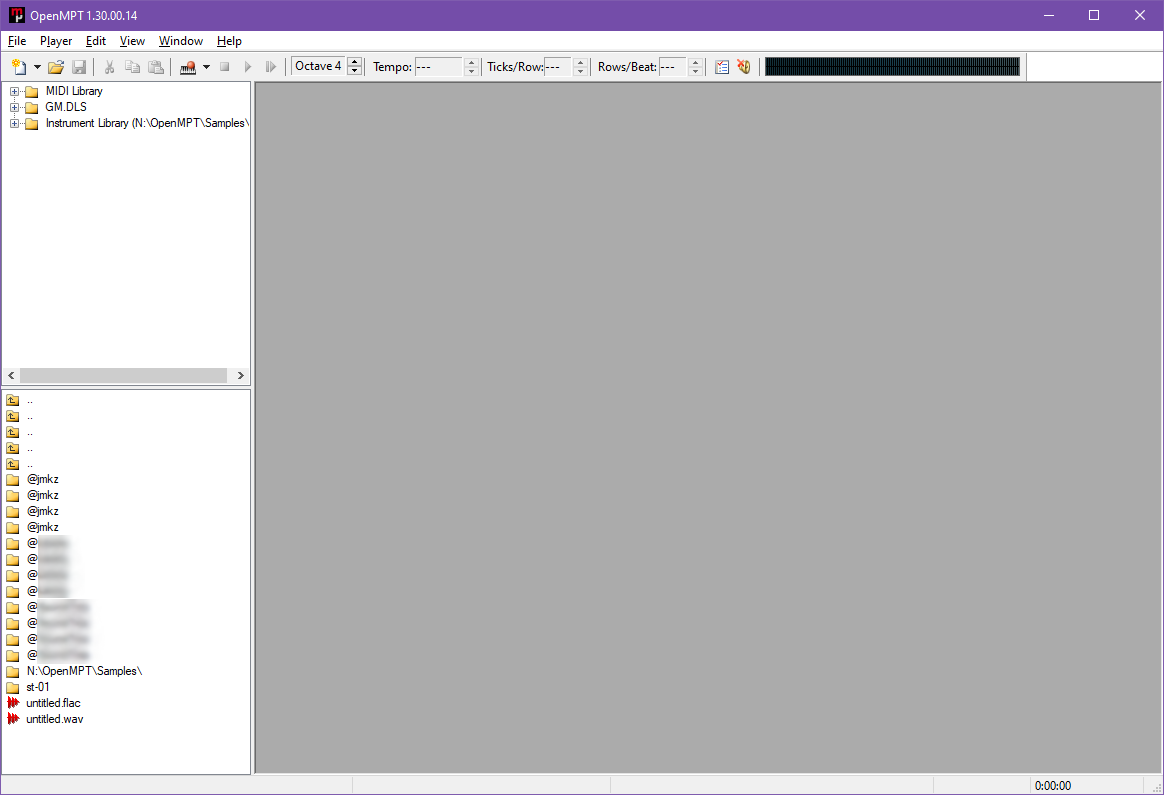Click the Panic speaker icon
The width and height of the screenshot is (1164, 795).
[x=743, y=67]
